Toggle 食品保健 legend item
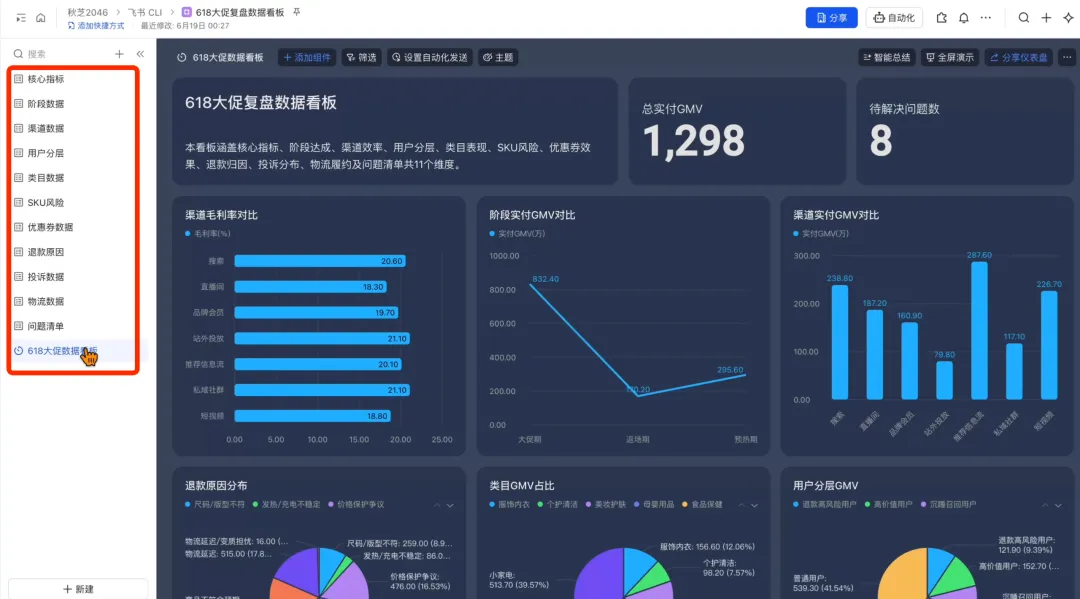The image size is (1080, 599). point(702,505)
